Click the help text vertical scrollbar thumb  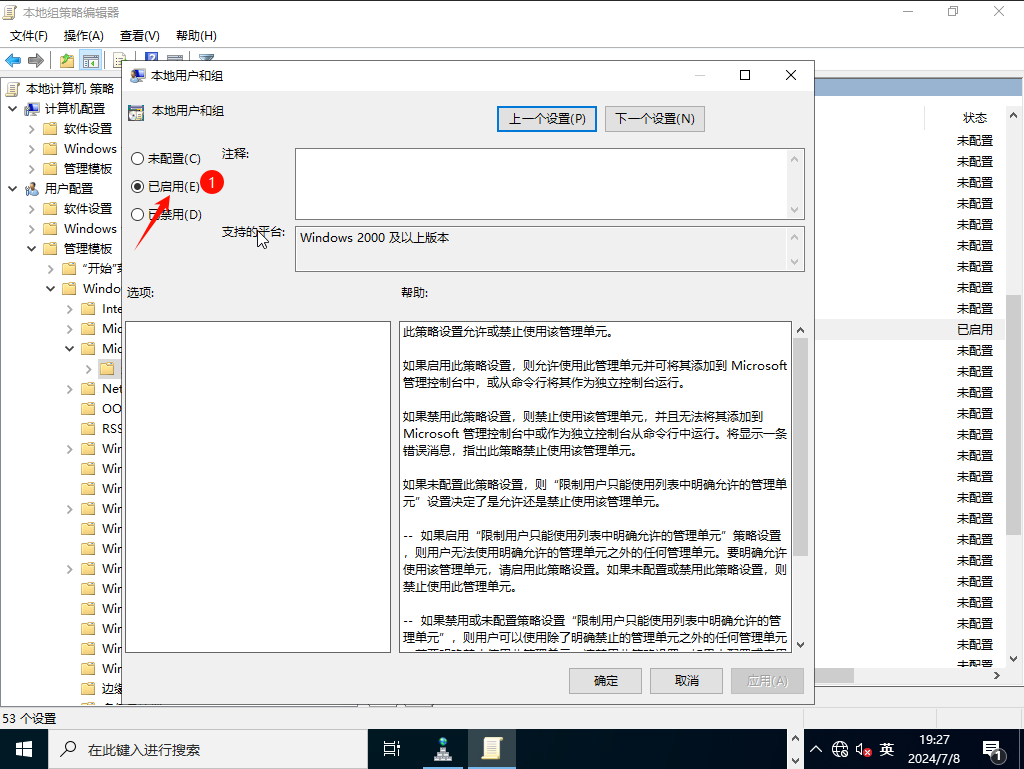801,447
